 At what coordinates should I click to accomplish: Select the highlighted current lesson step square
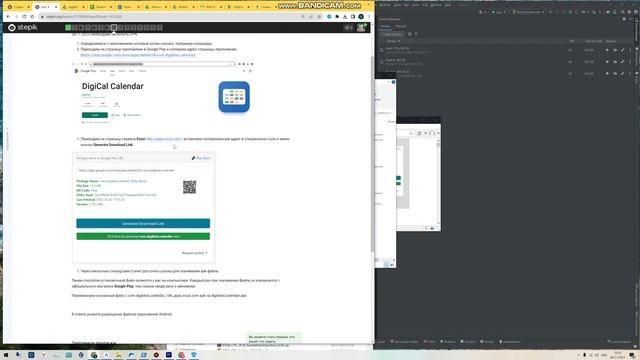[x=114, y=27]
